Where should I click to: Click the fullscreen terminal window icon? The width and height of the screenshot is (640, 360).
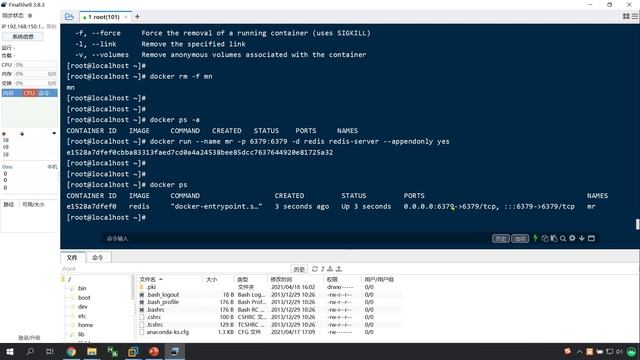tap(591, 238)
